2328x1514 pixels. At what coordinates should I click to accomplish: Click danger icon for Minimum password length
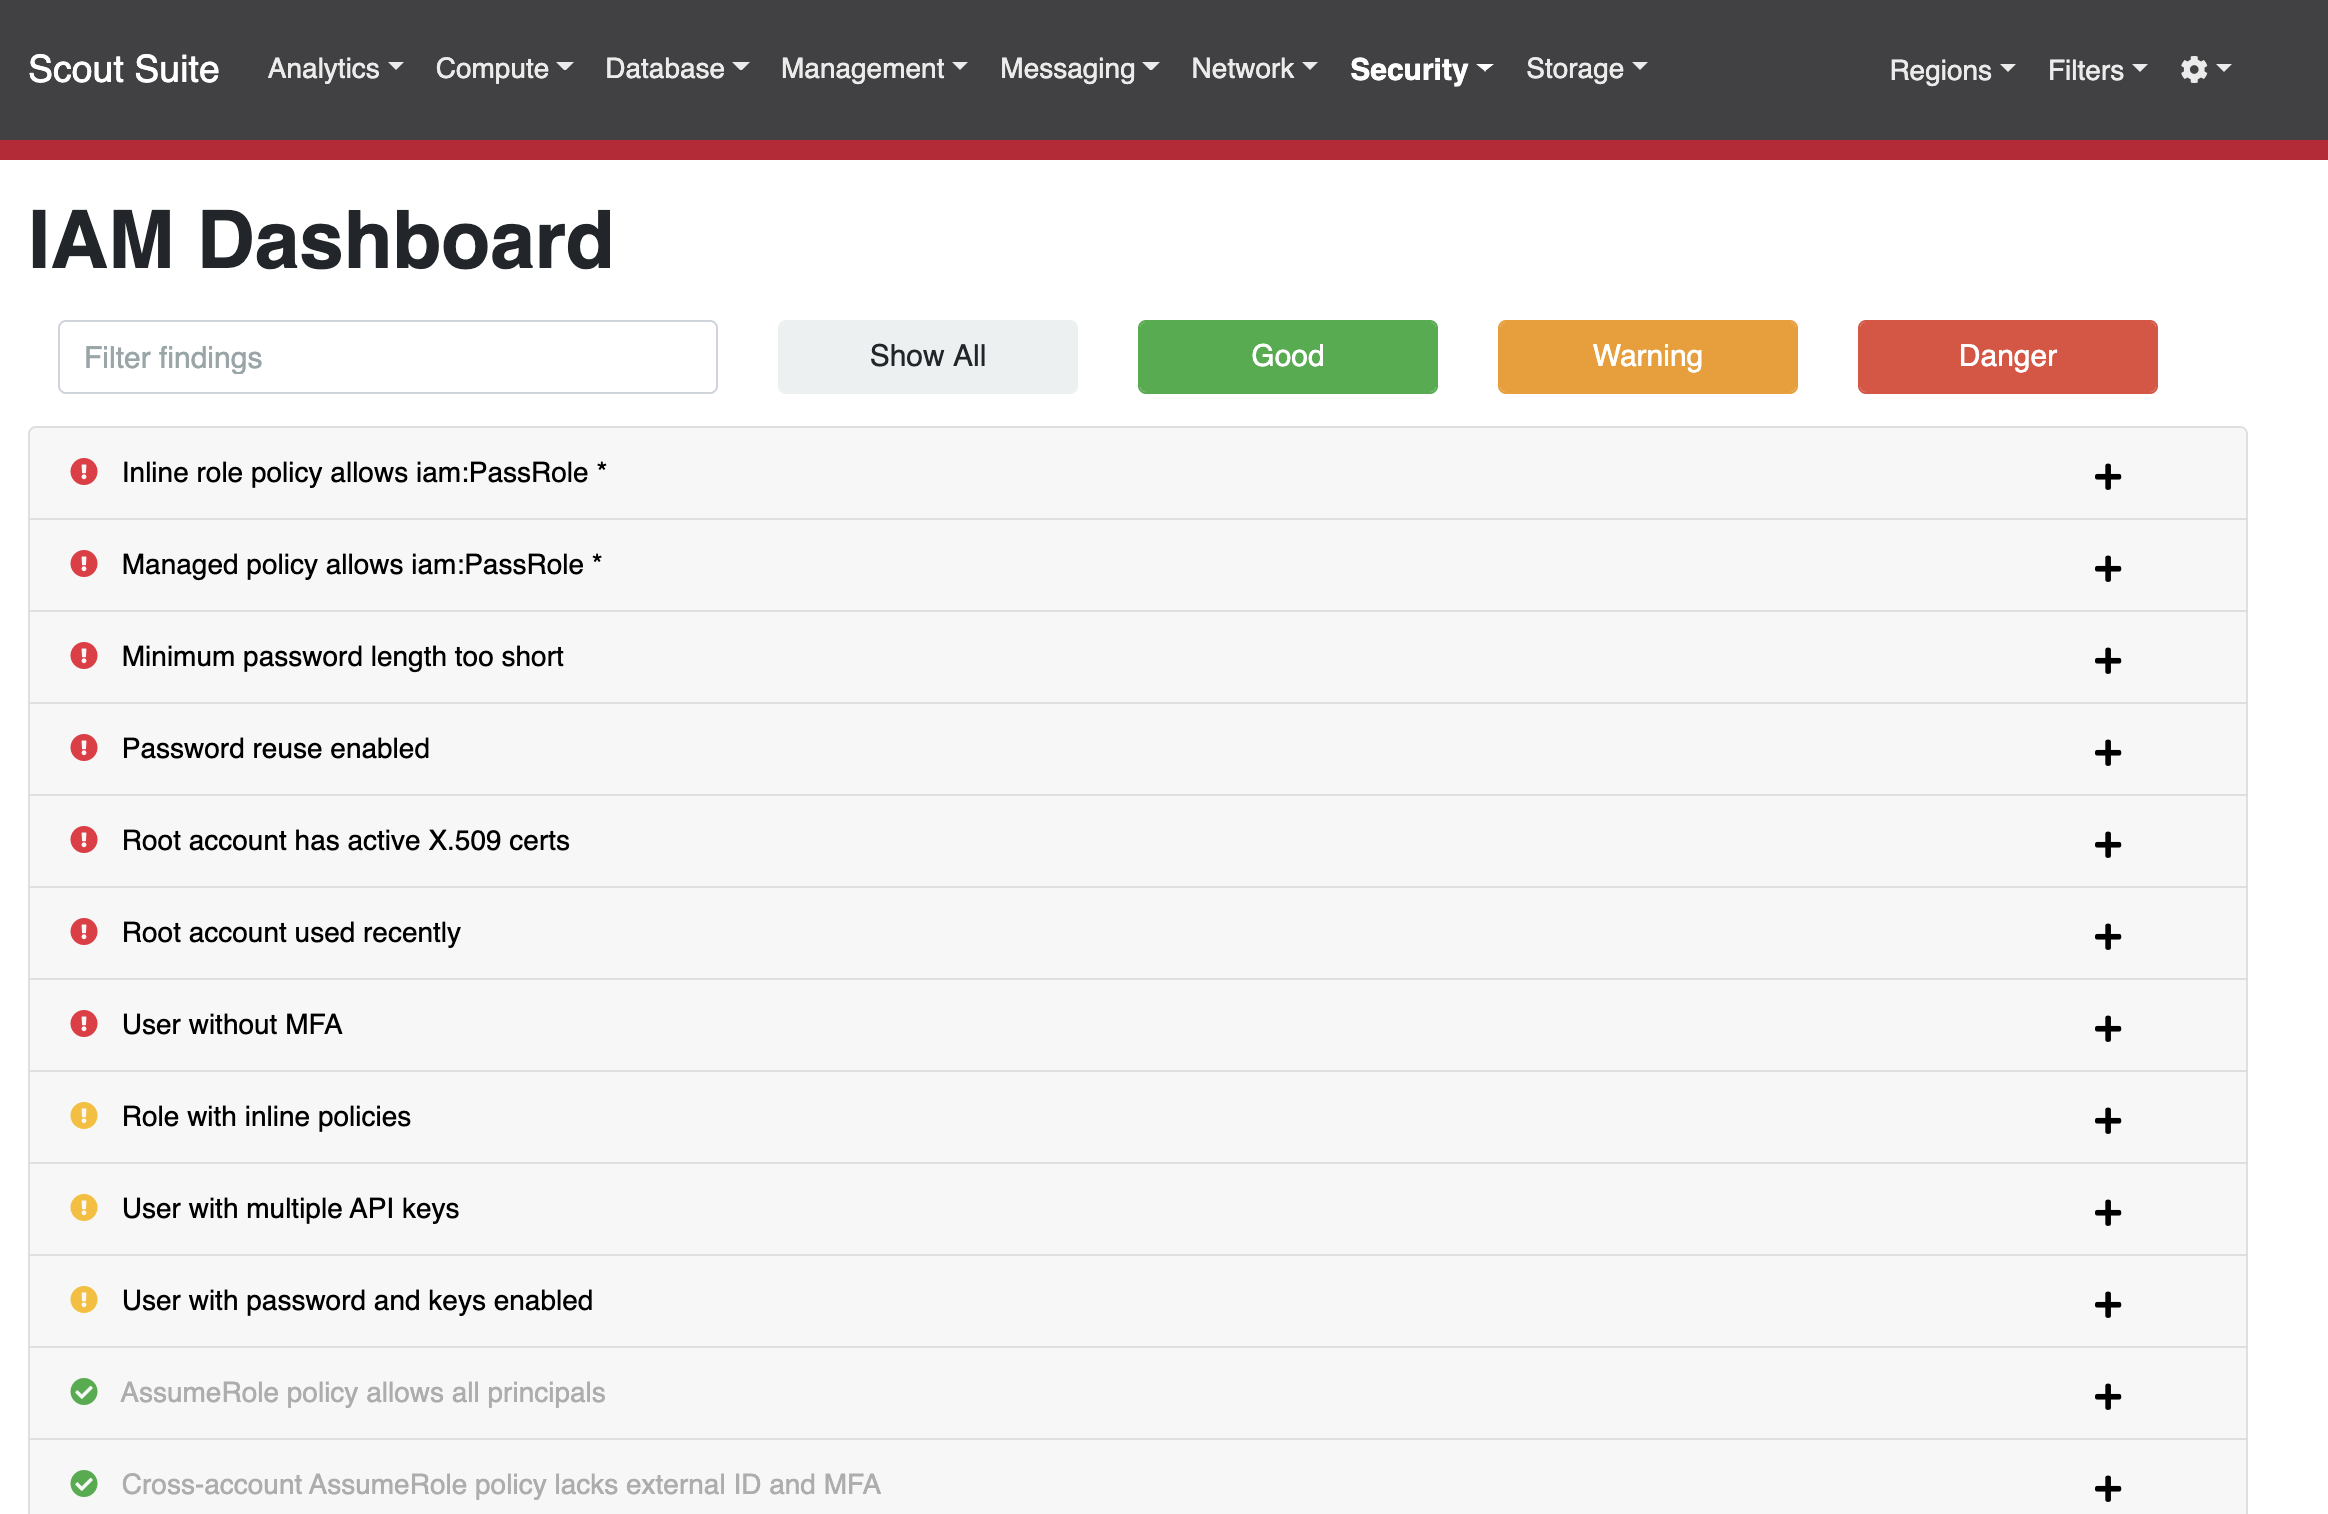point(84,656)
